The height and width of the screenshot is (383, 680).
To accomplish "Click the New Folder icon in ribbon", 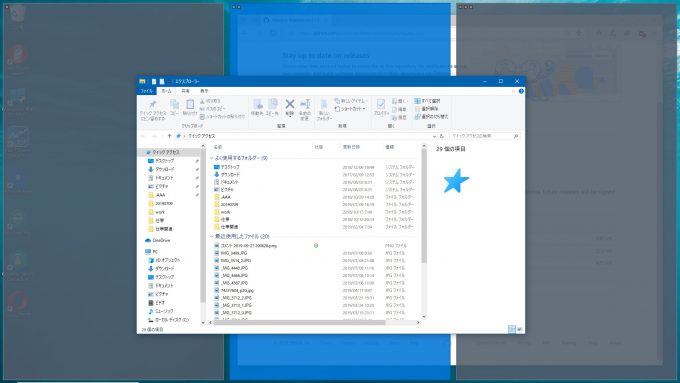I will pyautogui.click(x=324, y=104).
